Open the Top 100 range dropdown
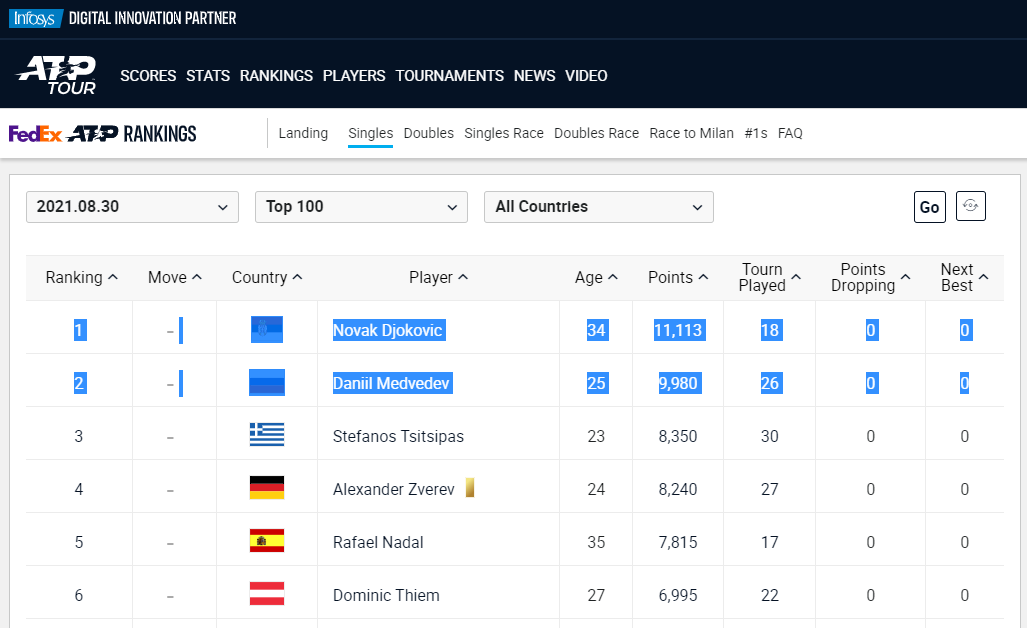Viewport: 1027px width, 628px height. [361, 207]
